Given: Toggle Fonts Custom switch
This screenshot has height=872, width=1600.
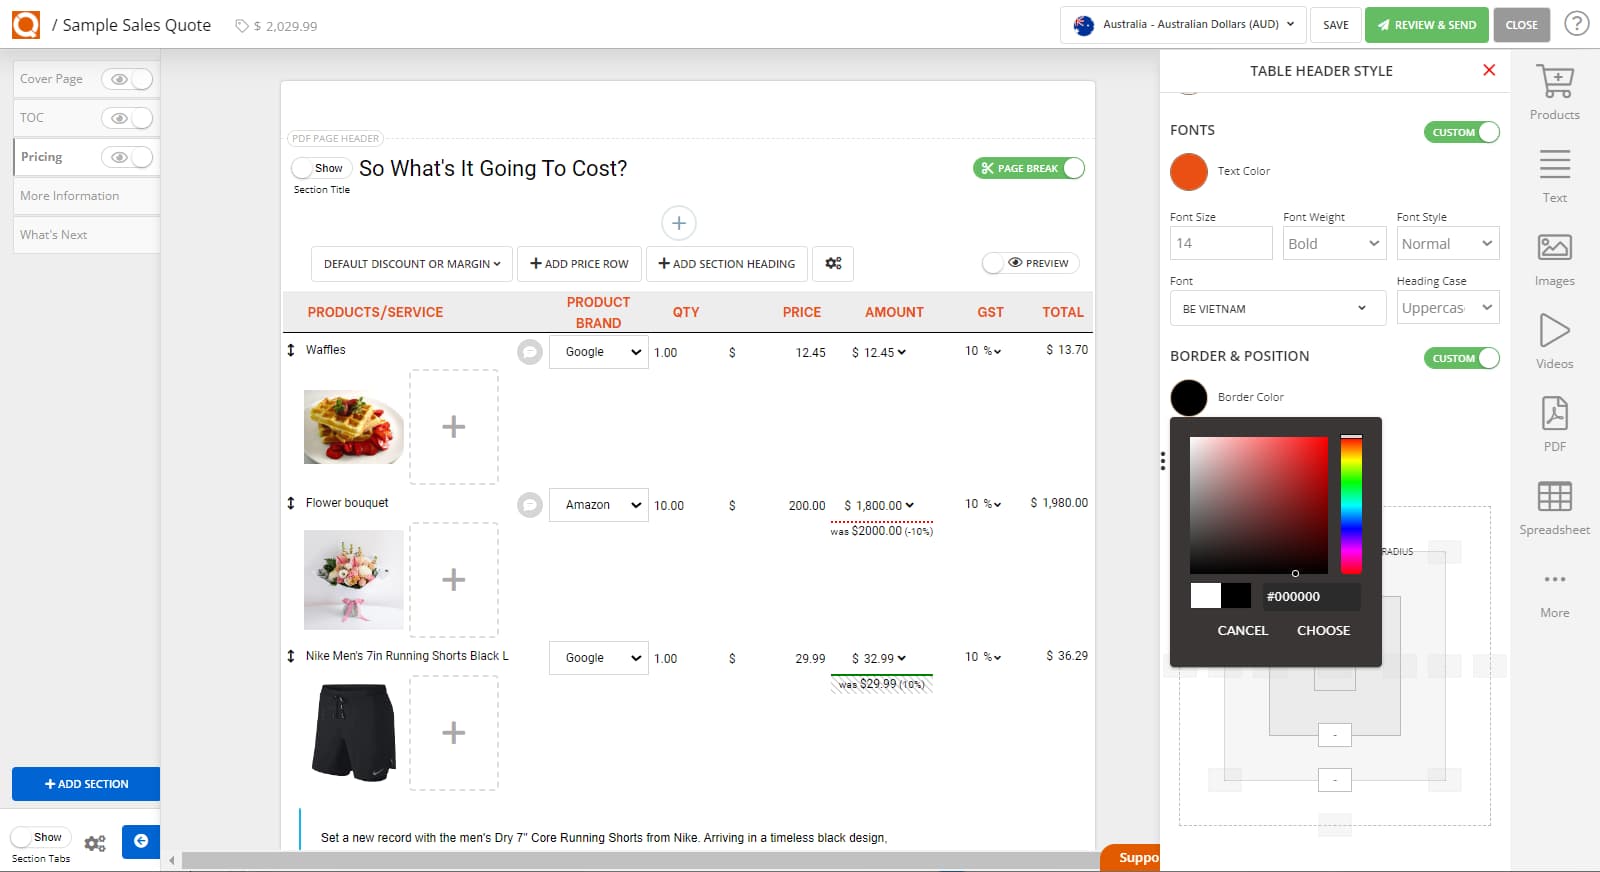Looking at the screenshot, I should coord(1461,132).
